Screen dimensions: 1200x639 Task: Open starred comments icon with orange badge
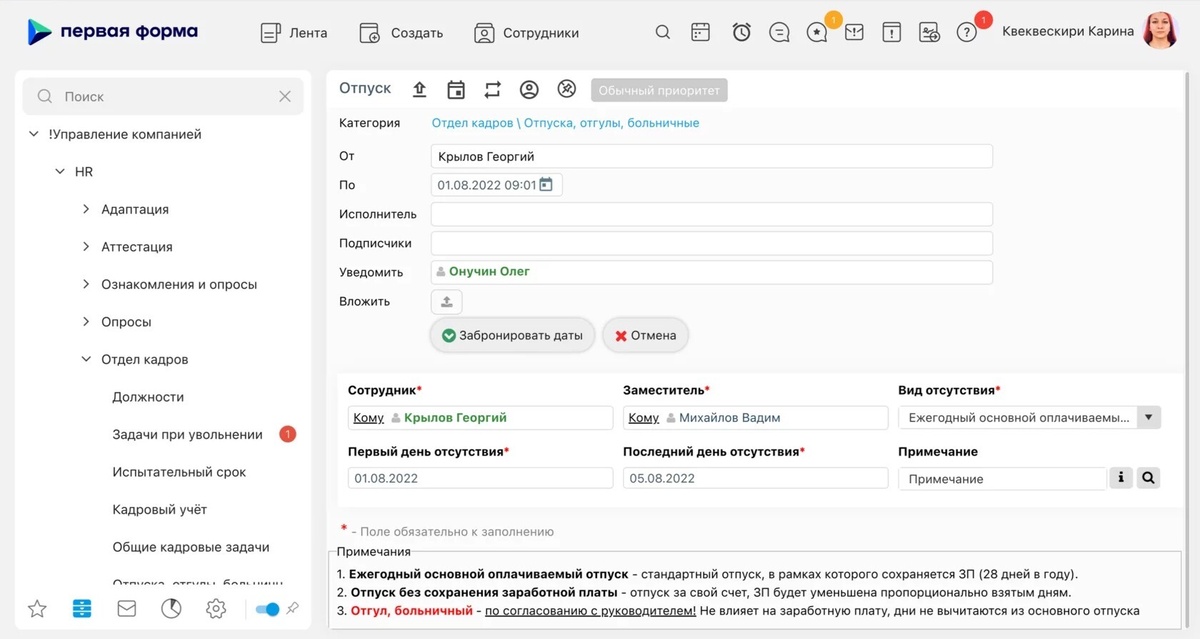click(x=818, y=32)
